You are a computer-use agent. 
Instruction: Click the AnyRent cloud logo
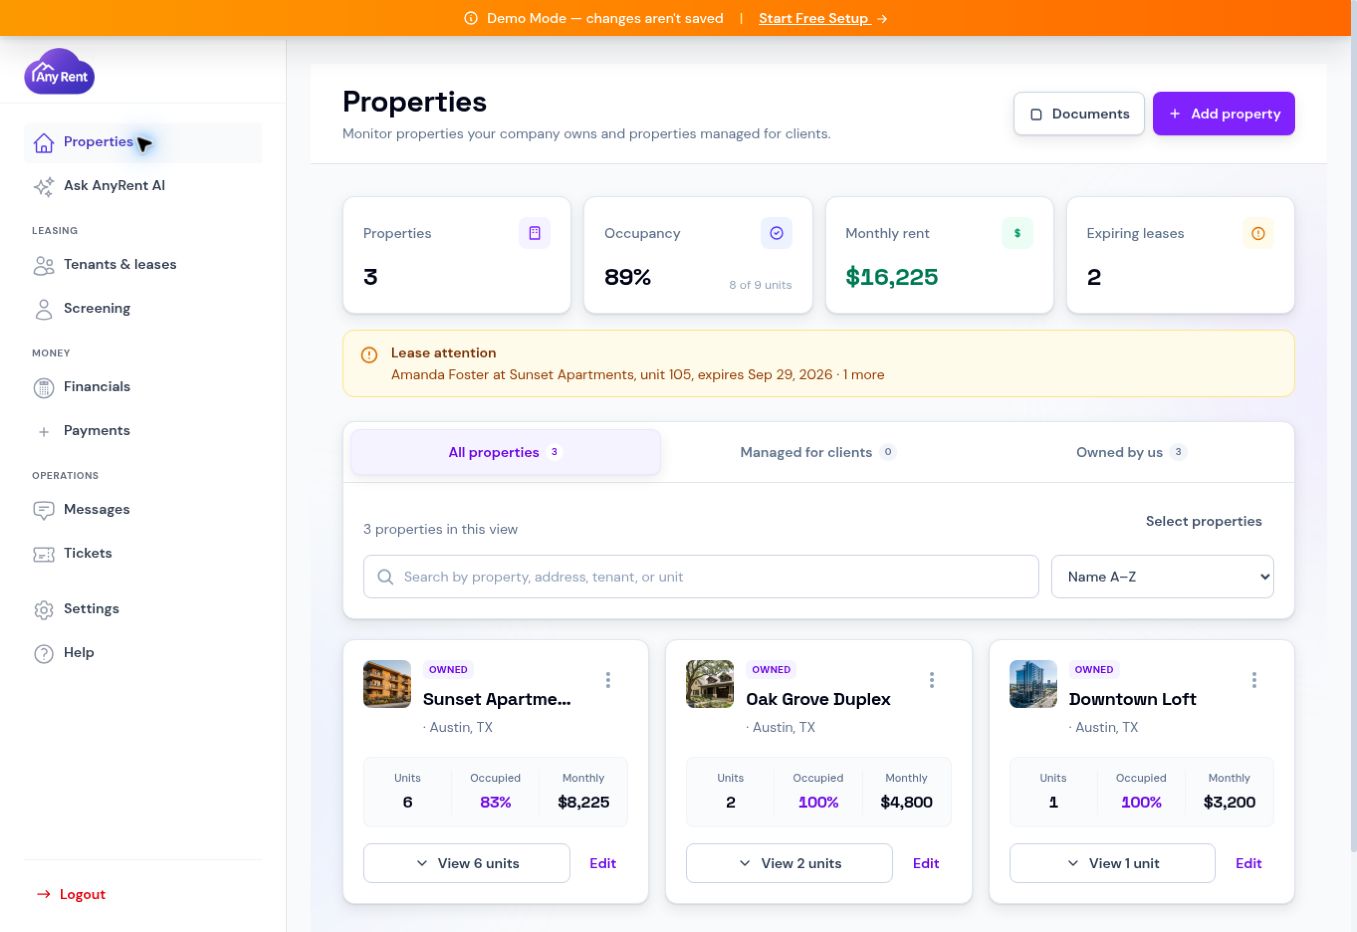60,72
